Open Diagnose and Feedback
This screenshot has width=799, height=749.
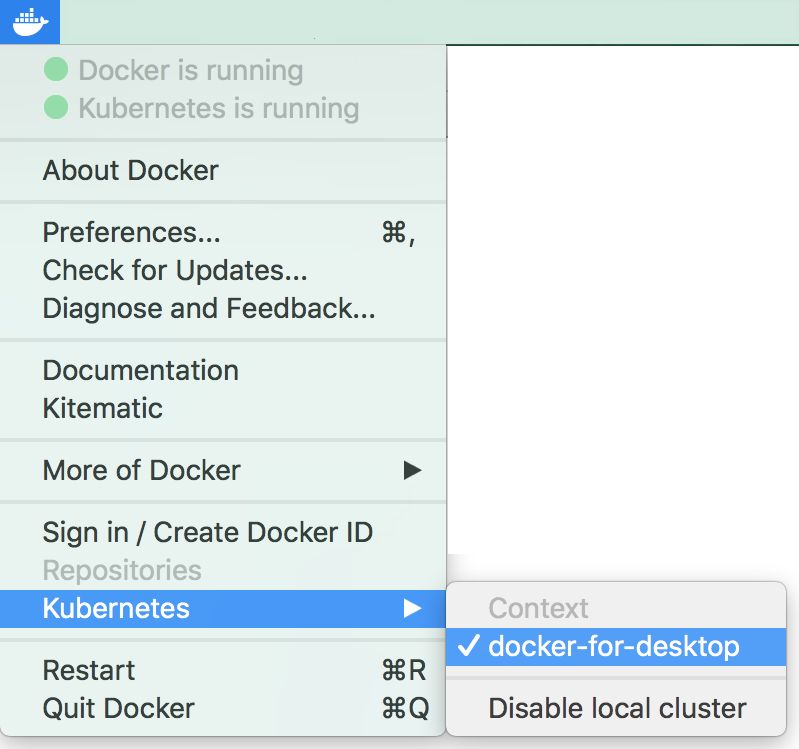223,308
